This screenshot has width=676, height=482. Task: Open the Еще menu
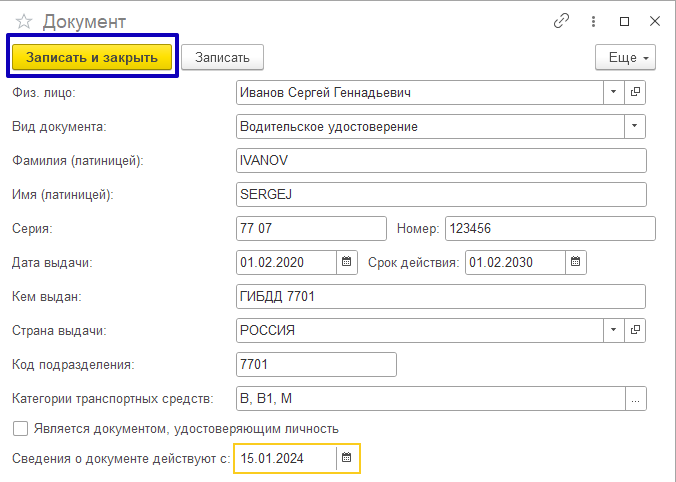[x=625, y=58]
